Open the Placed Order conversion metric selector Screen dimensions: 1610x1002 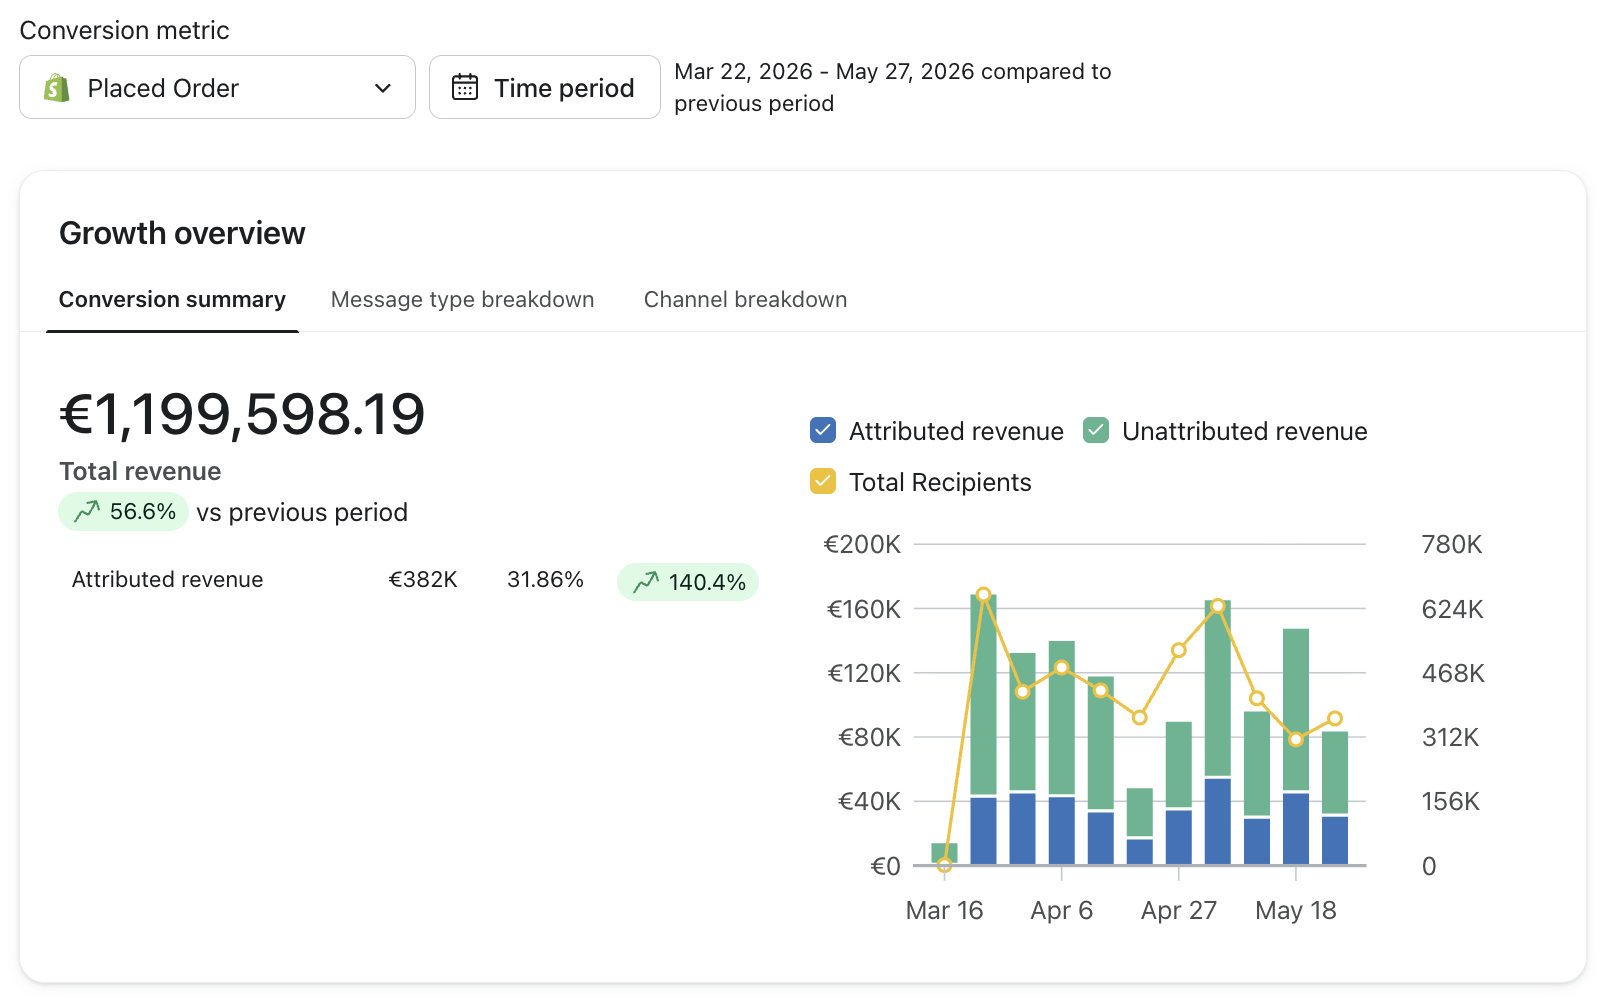(x=217, y=87)
